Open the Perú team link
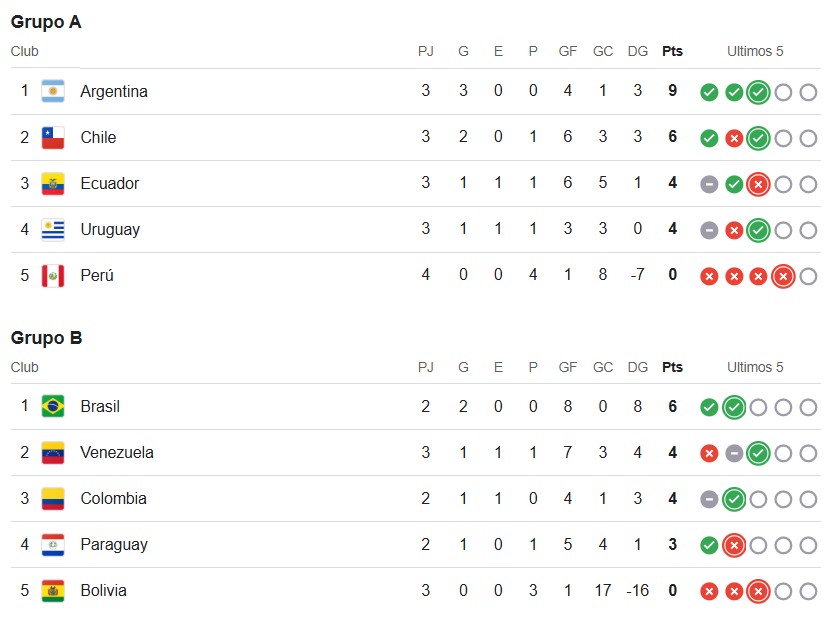This screenshot has width=827, height=620. tap(97, 275)
